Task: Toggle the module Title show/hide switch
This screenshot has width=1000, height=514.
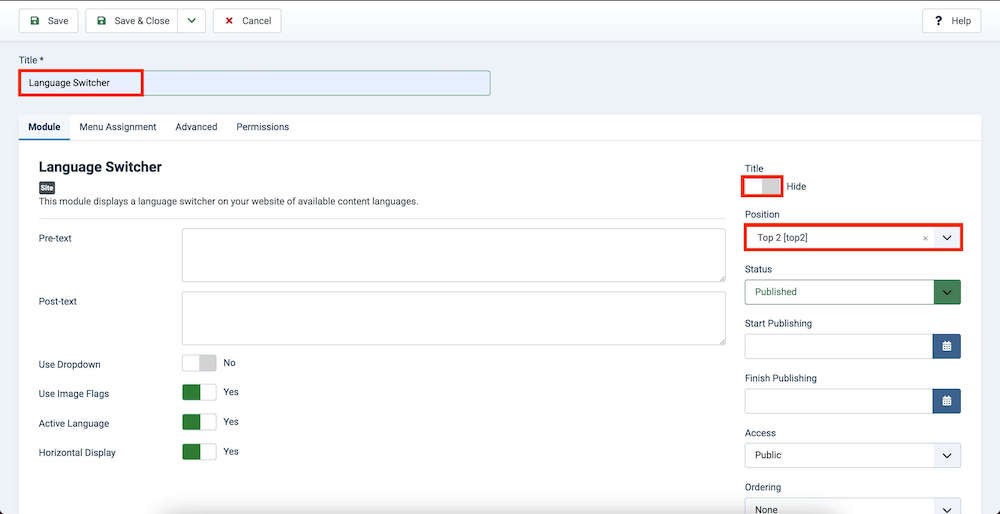Action: click(762, 186)
